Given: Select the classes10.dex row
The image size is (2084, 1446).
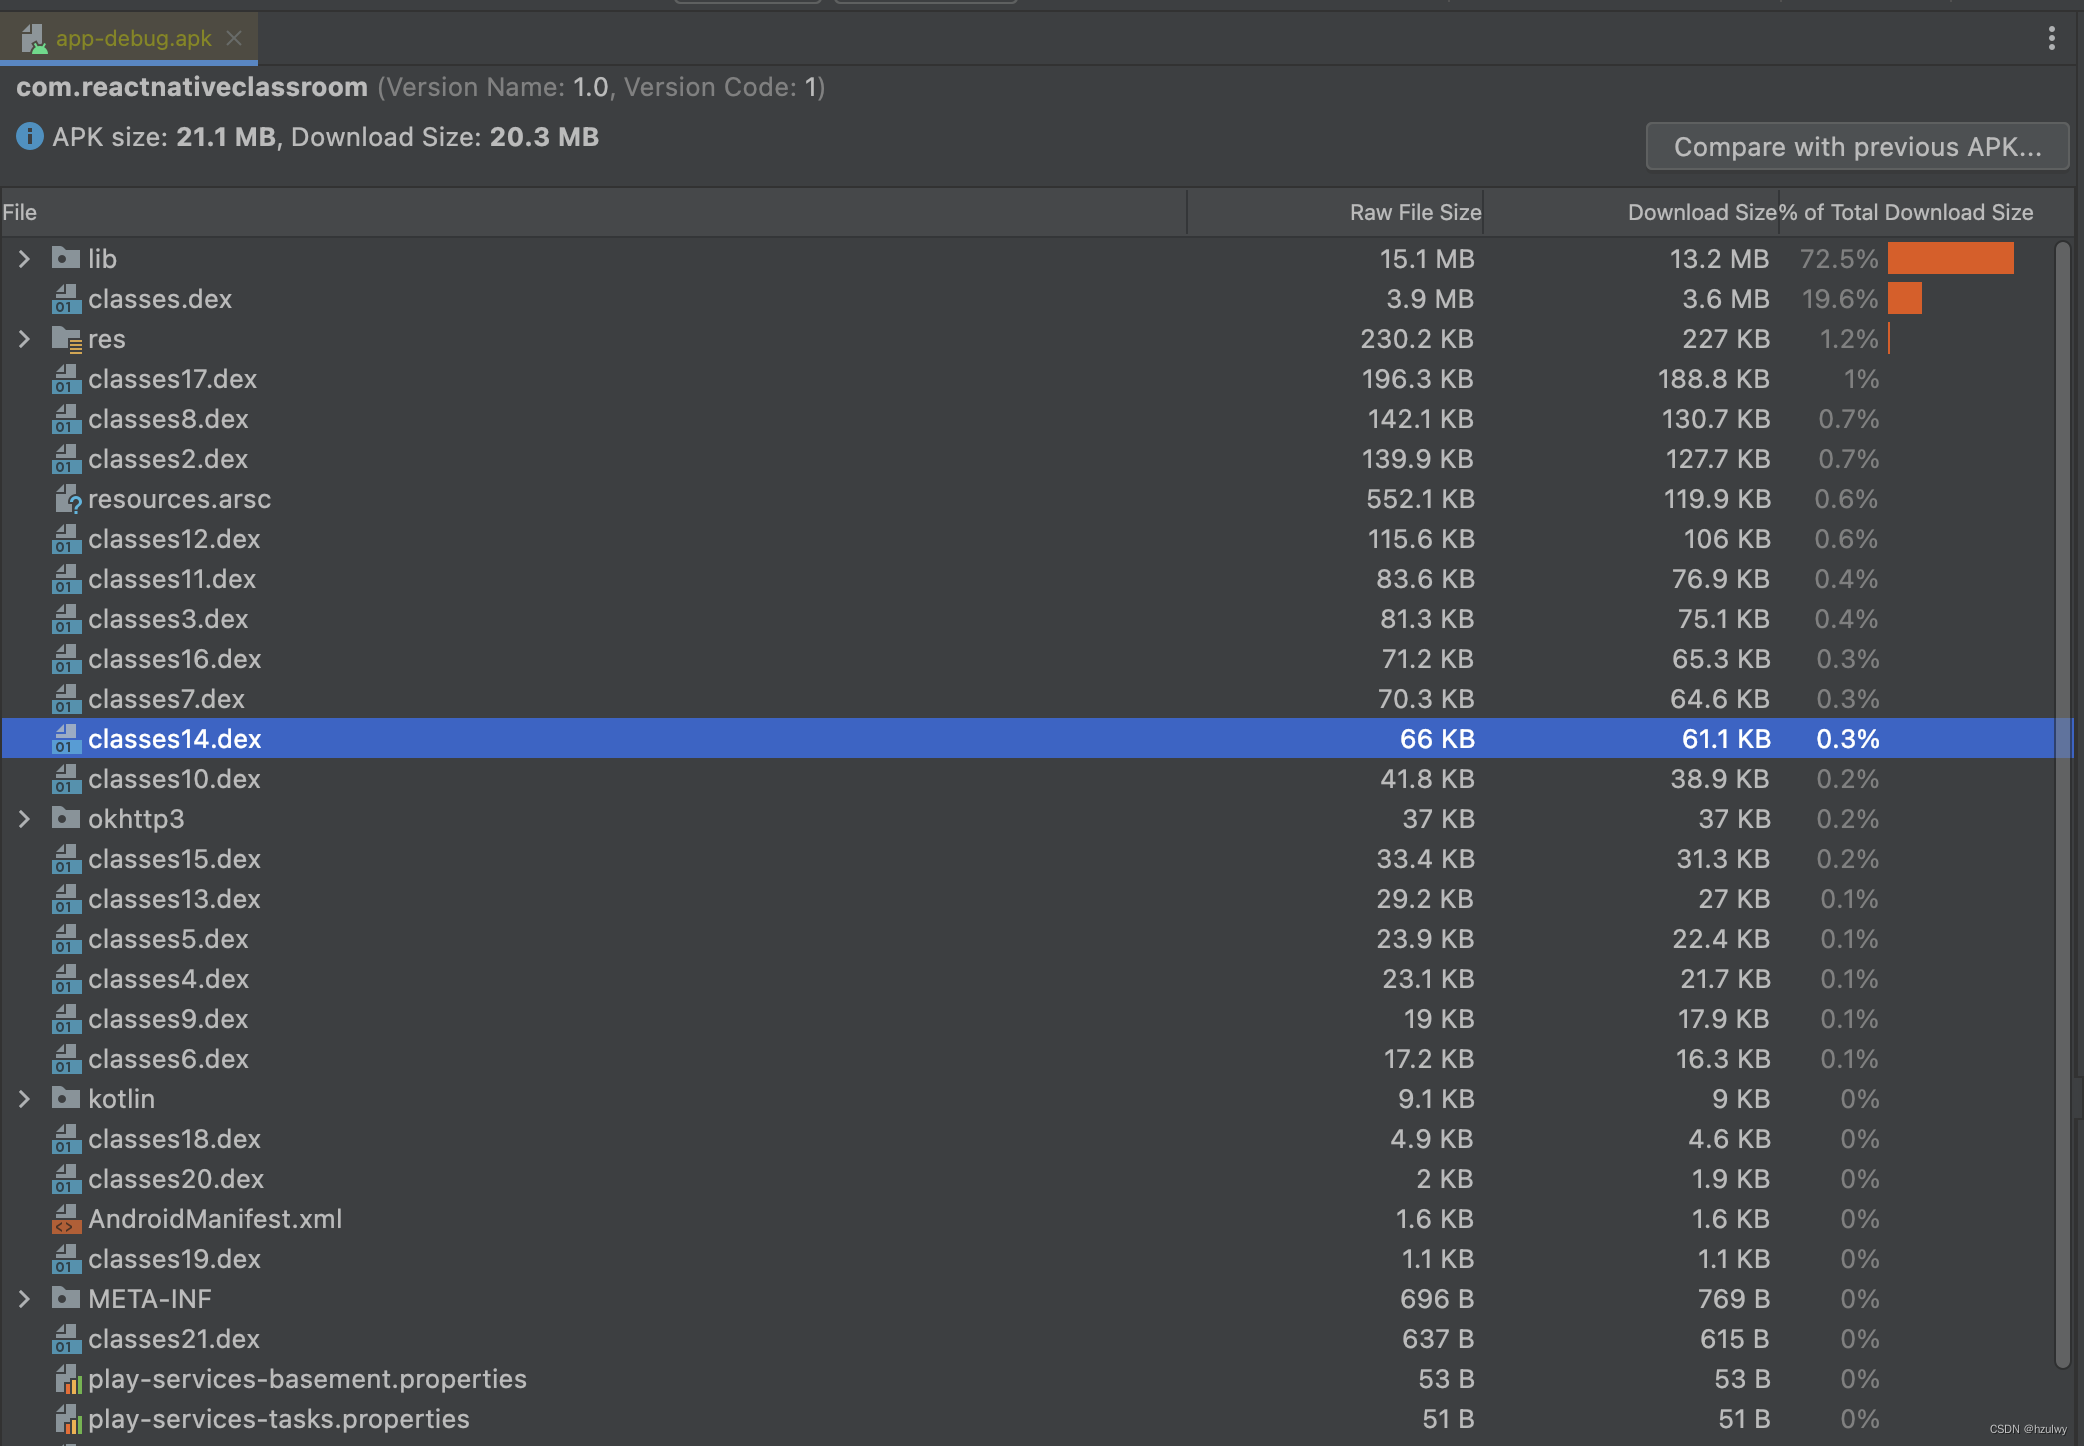Looking at the screenshot, I should point(1036,779).
